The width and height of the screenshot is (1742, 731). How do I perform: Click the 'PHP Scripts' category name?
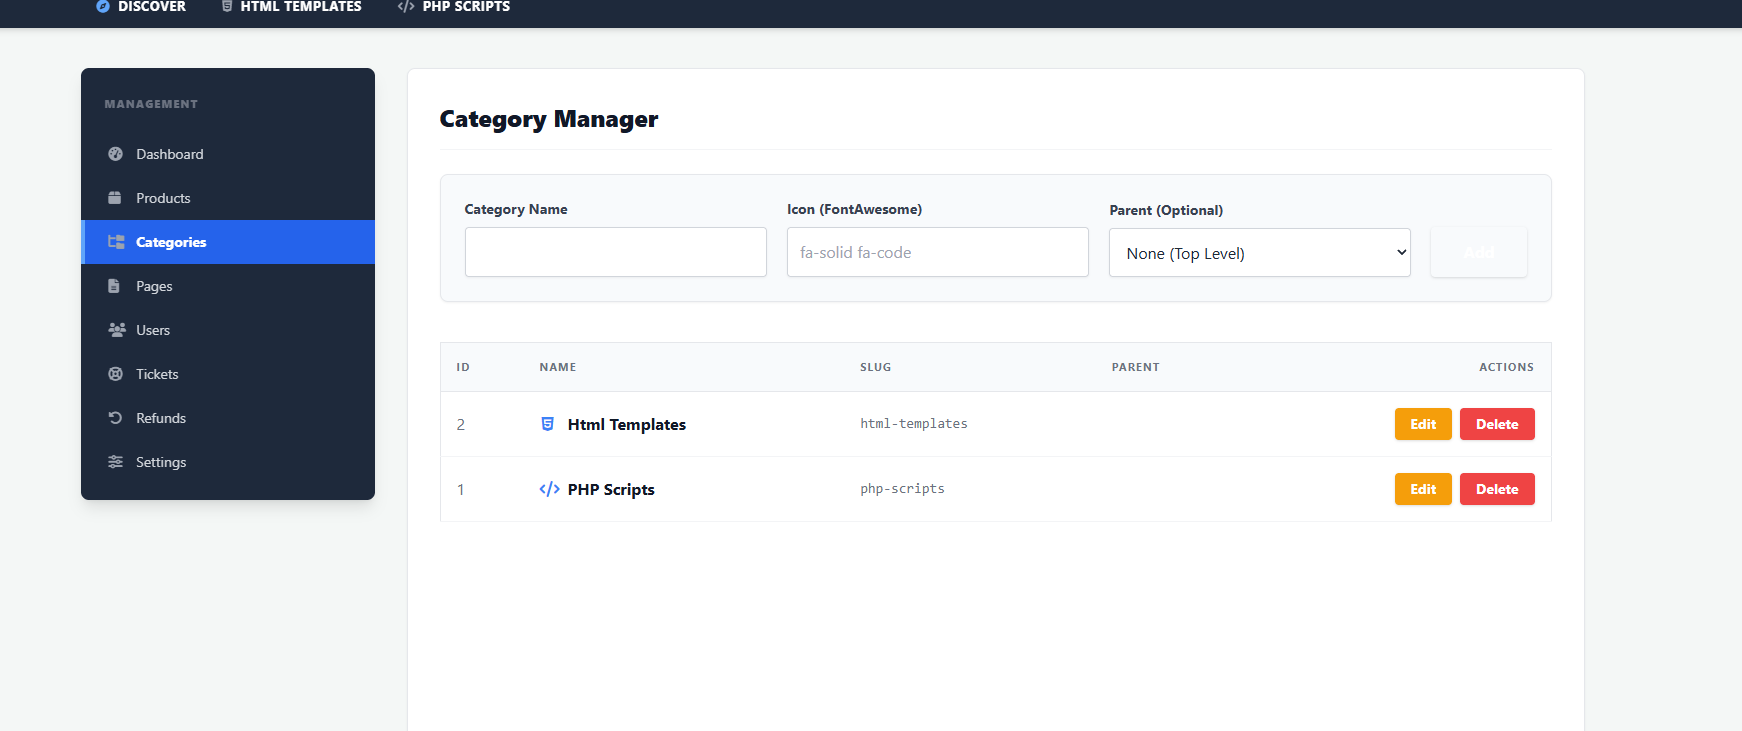[x=611, y=489]
